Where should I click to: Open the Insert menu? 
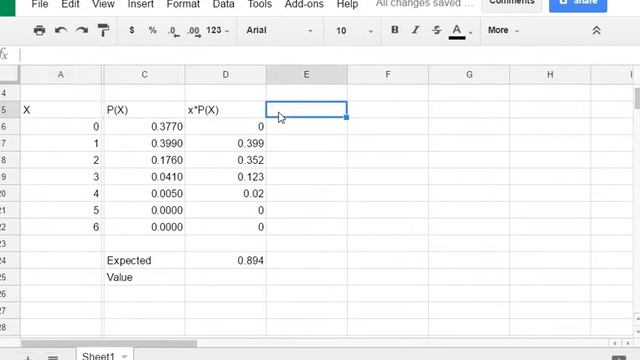[140, 4]
